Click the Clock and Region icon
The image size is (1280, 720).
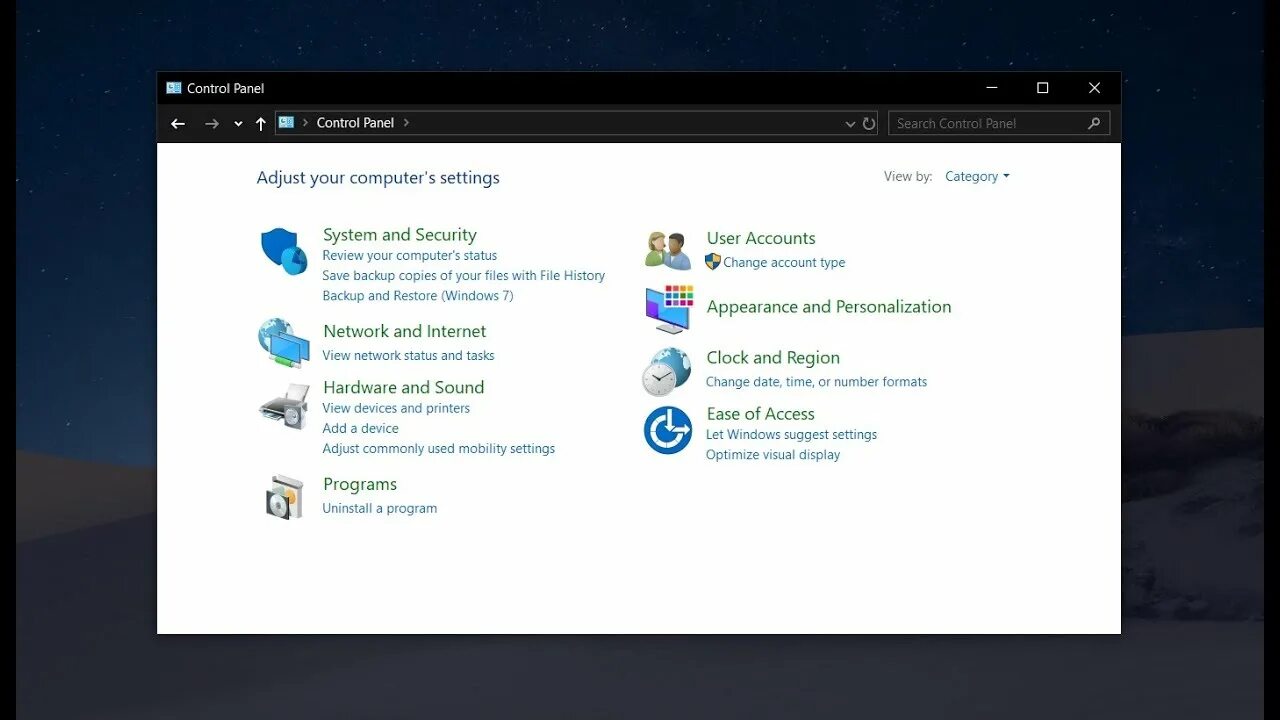click(666, 371)
